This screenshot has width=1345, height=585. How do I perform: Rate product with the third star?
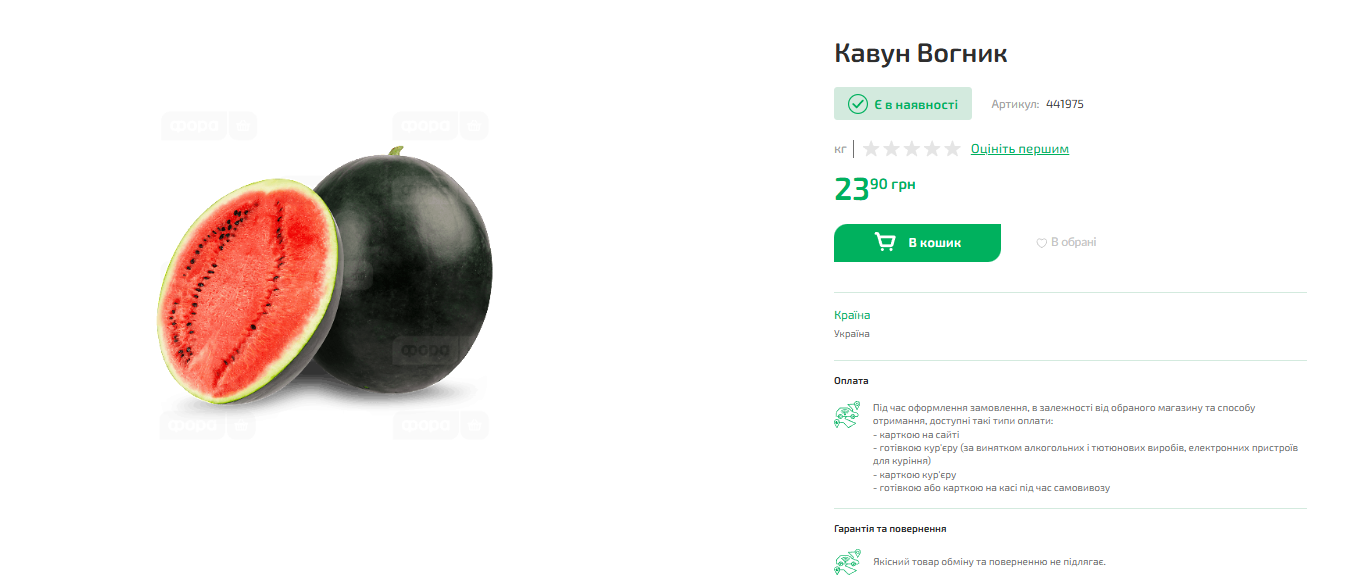click(x=911, y=149)
